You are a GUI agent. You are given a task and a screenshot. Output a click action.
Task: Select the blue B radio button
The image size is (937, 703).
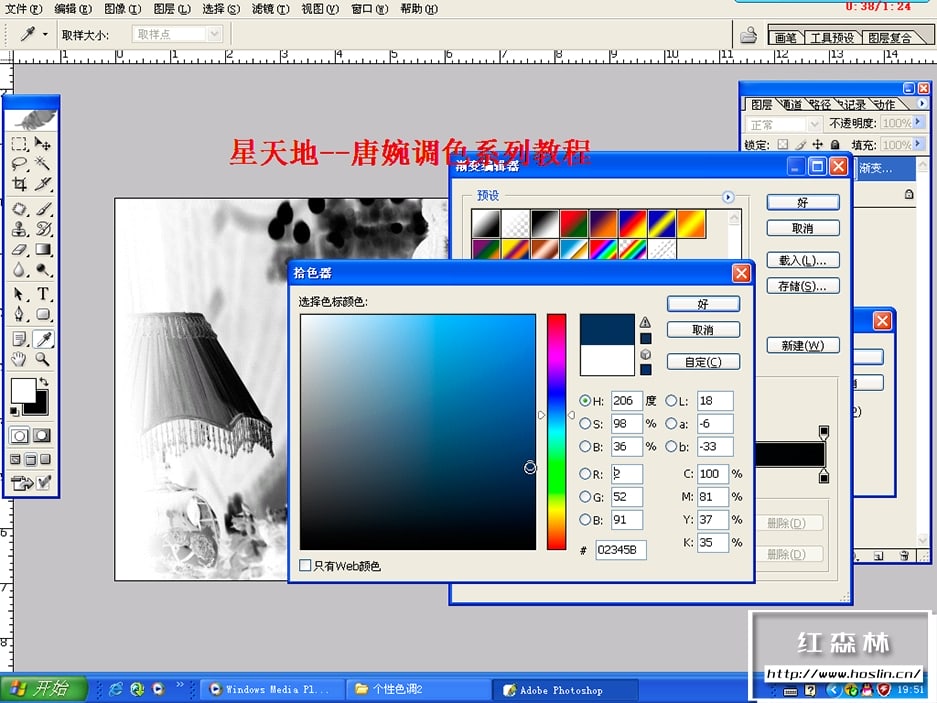(x=585, y=519)
